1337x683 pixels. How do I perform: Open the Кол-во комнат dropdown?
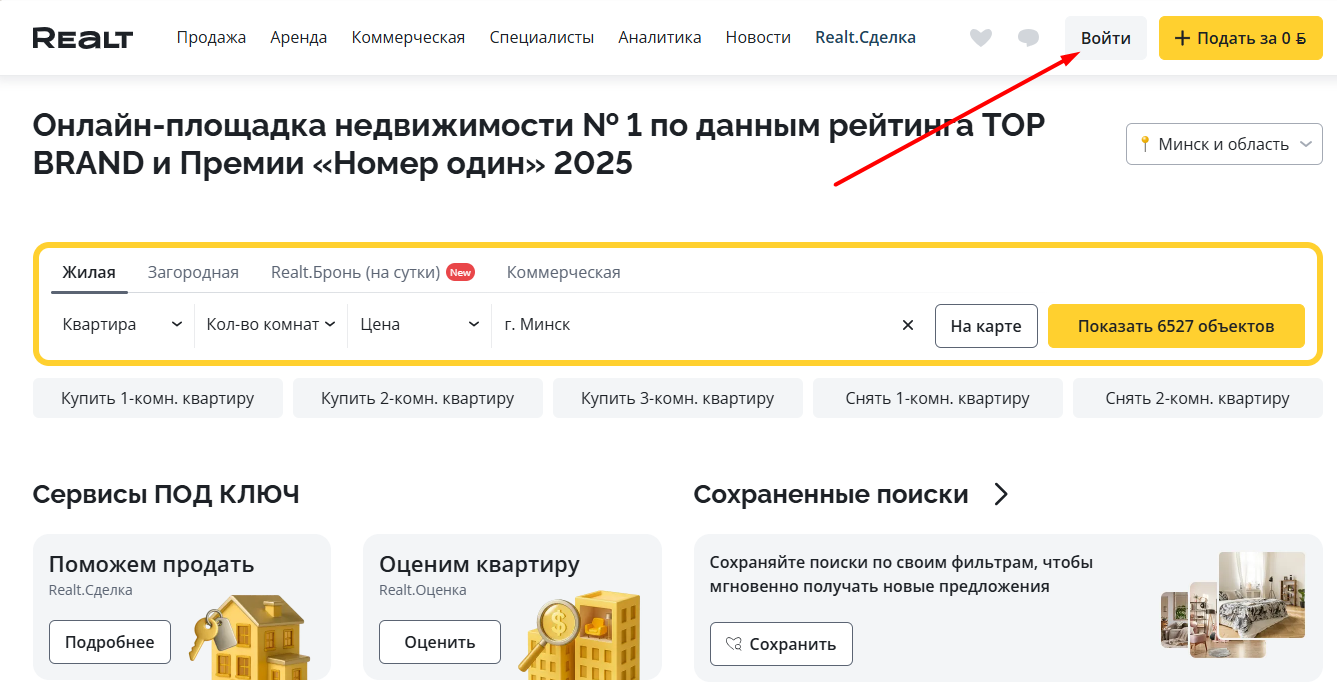(270, 325)
